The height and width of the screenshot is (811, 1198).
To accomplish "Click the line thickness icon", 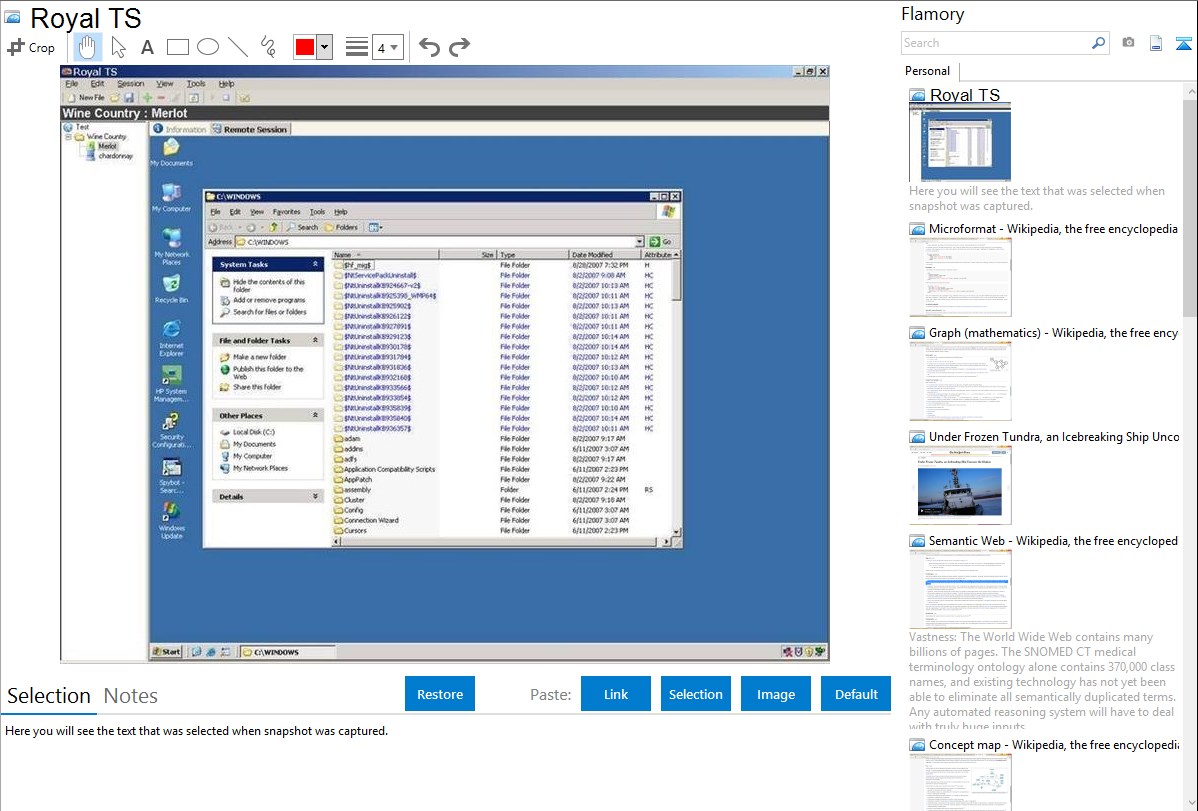I will coord(357,47).
